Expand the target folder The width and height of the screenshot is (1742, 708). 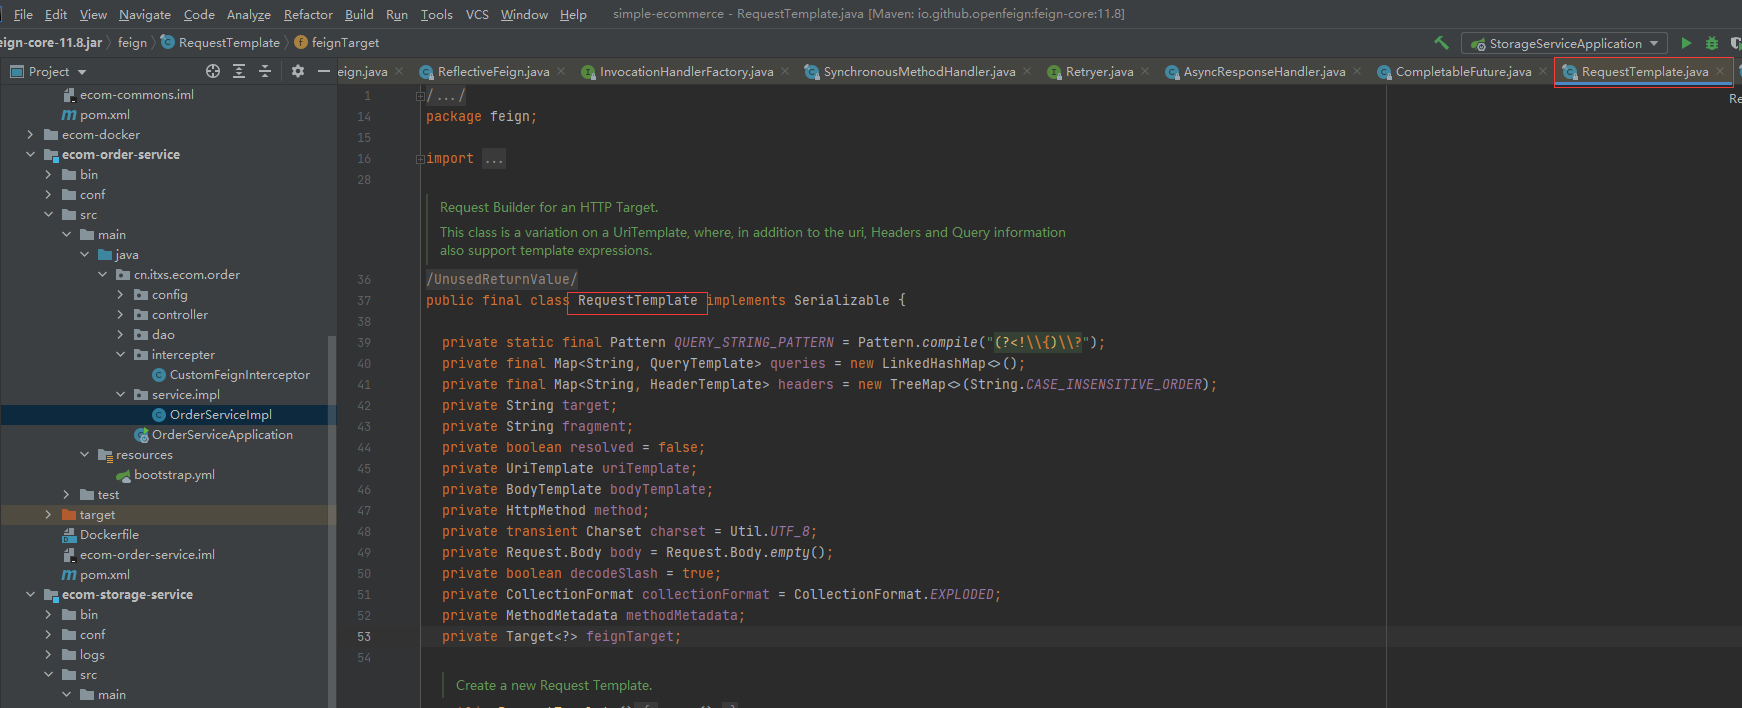pos(48,514)
